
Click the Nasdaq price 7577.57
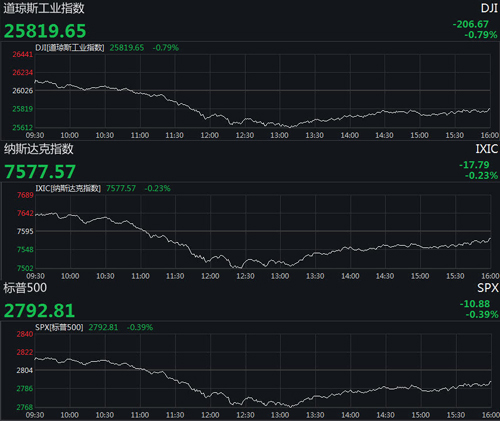click(x=40, y=172)
